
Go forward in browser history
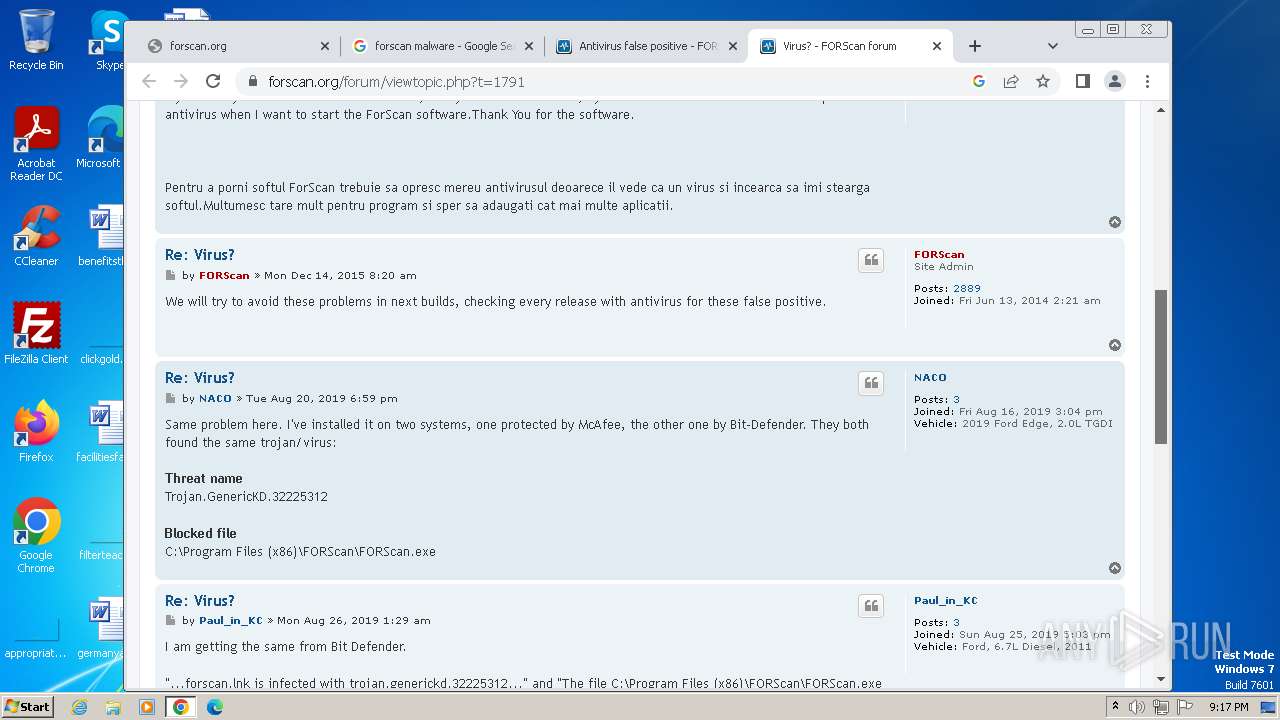pos(181,81)
